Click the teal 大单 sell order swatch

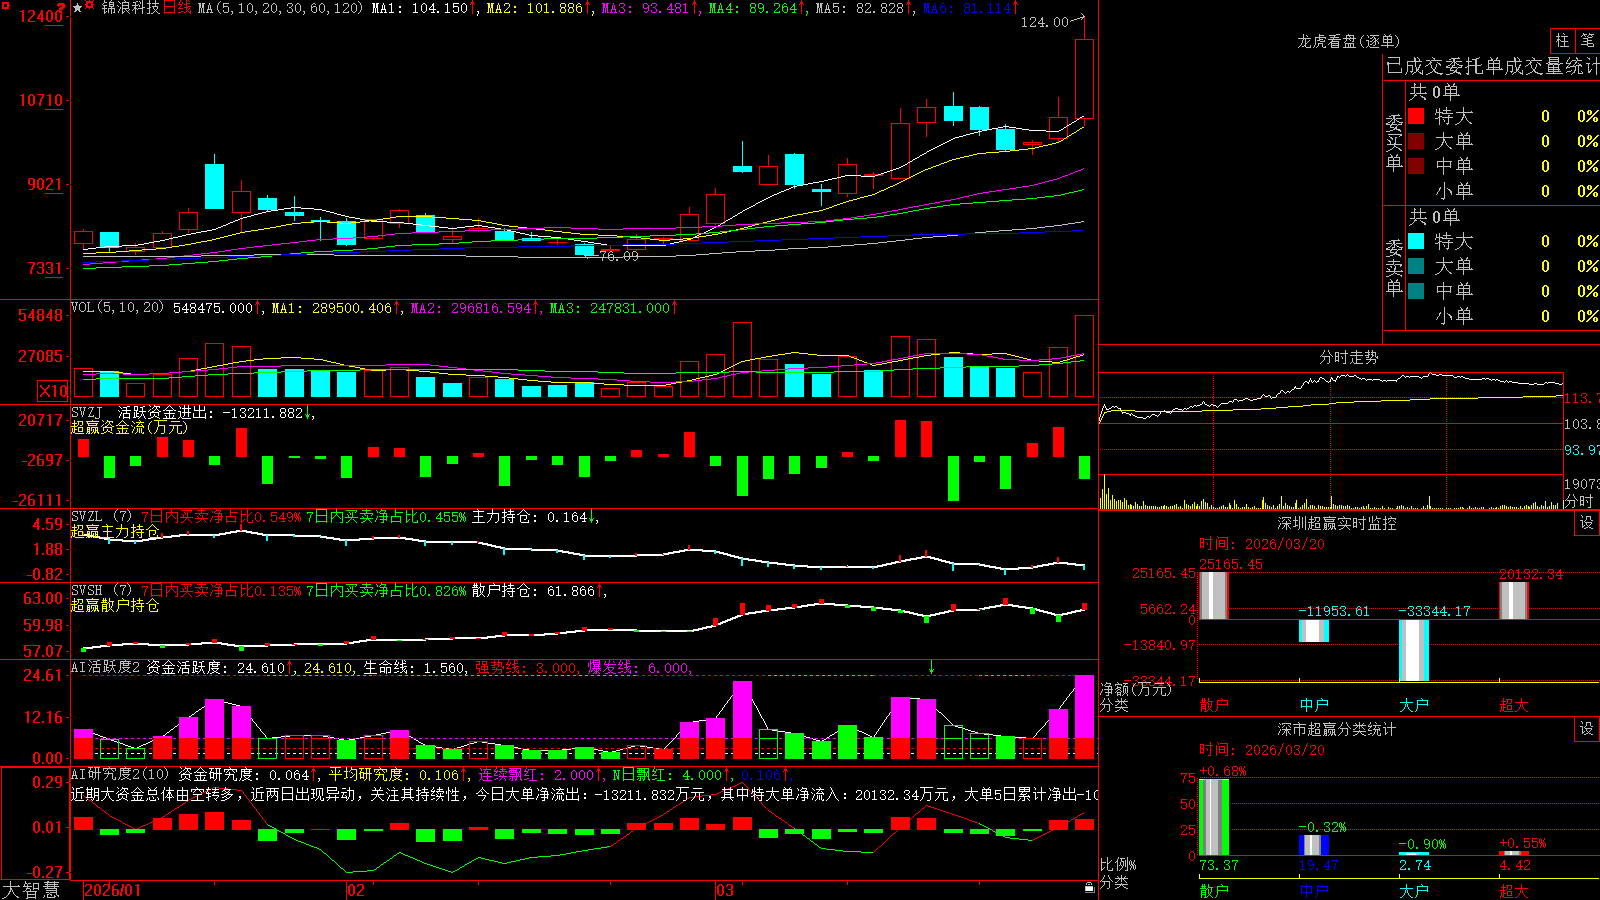pyautogui.click(x=1416, y=266)
